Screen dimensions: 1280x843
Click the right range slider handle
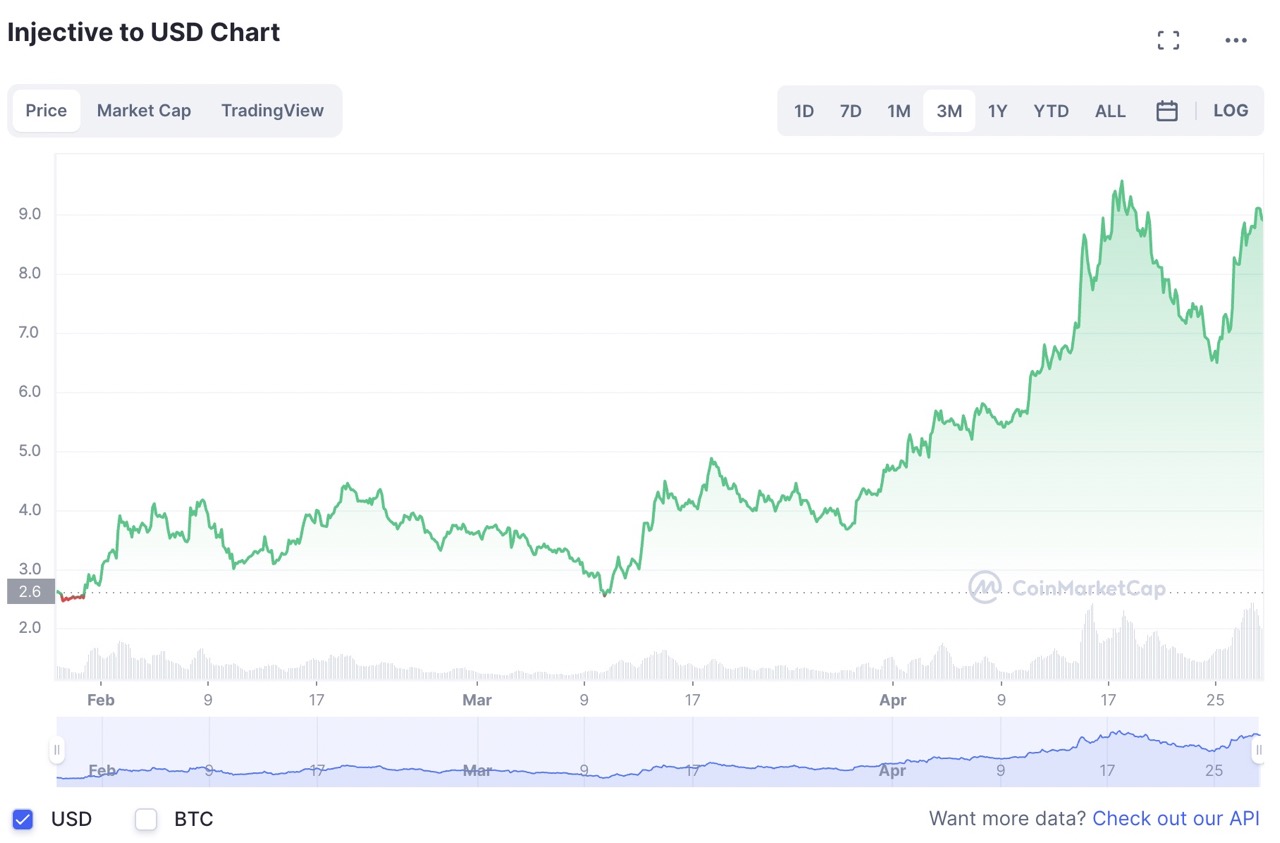(x=1258, y=749)
